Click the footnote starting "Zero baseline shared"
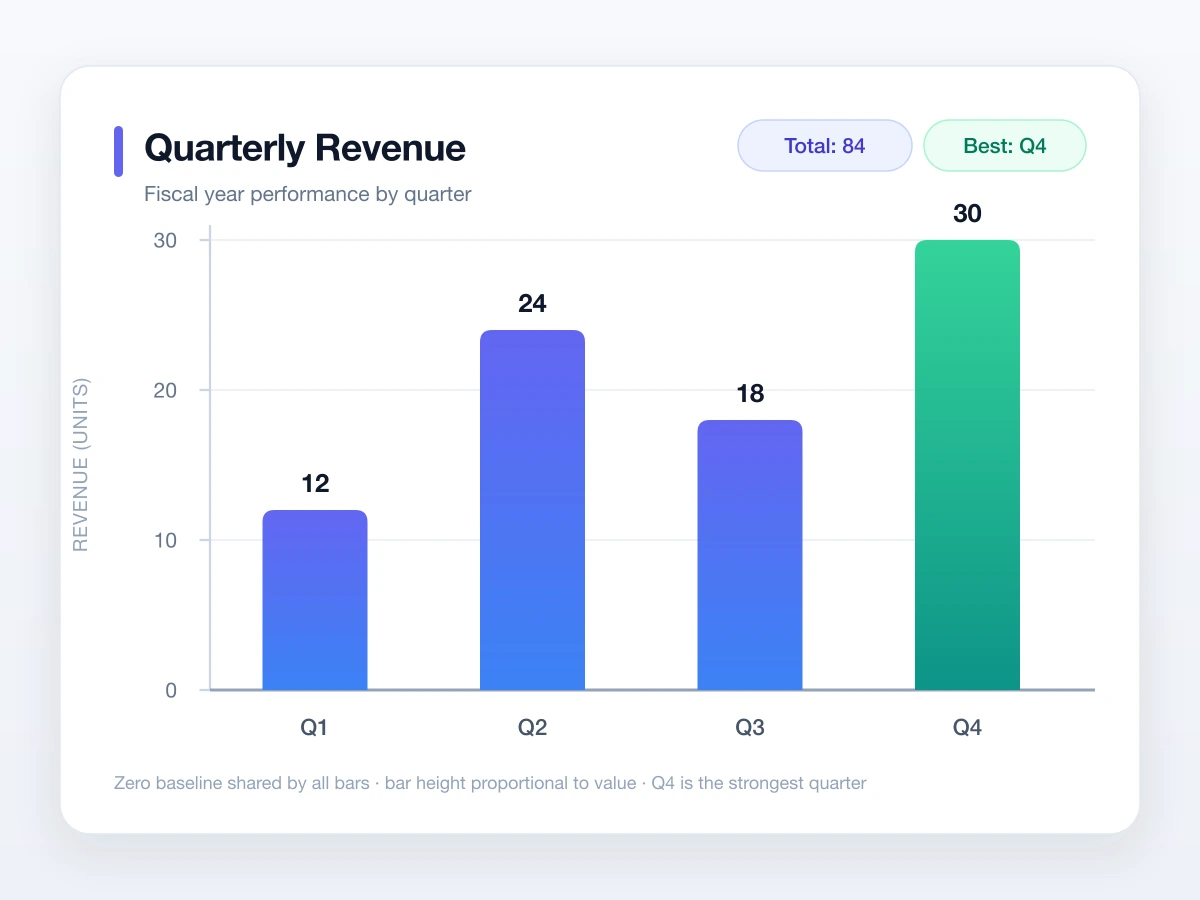Viewport: 1200px width, 900px height. [490, 783]
